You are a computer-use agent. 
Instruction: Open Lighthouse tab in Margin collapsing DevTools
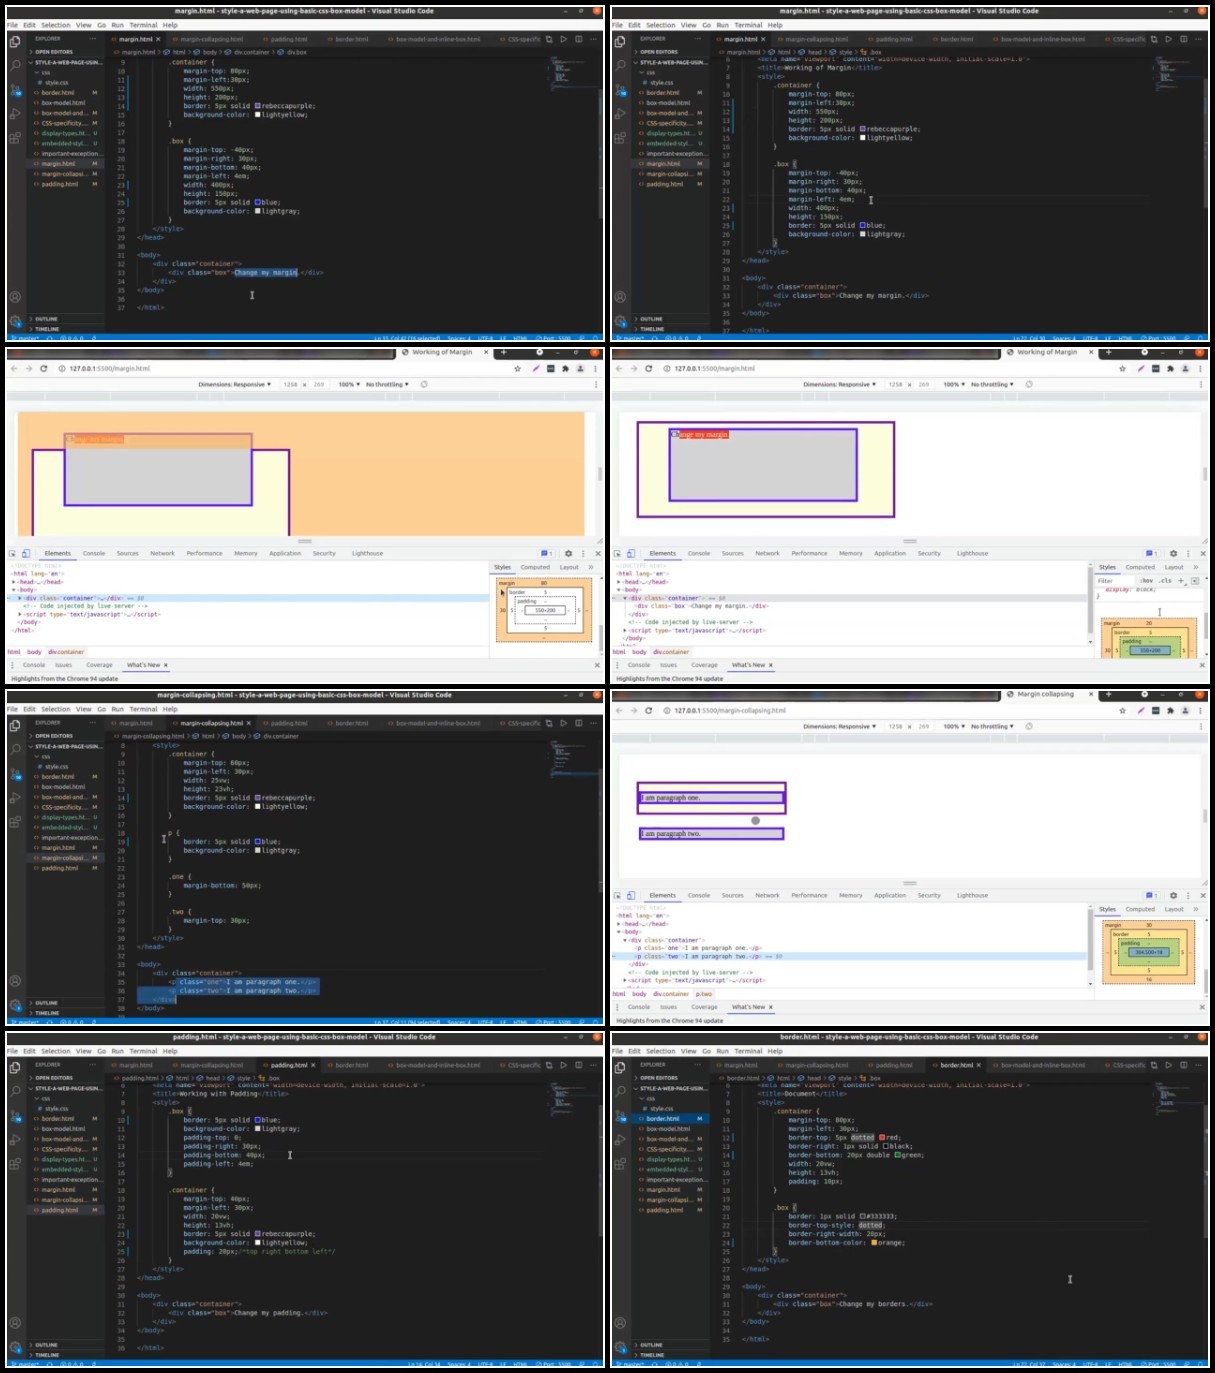[972, 895]
